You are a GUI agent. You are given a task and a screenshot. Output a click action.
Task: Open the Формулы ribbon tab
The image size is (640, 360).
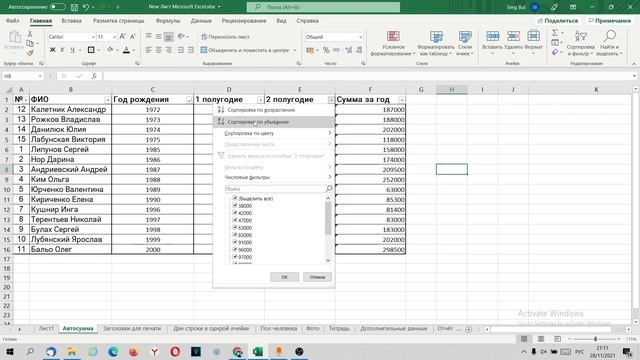tap(168, 20)
